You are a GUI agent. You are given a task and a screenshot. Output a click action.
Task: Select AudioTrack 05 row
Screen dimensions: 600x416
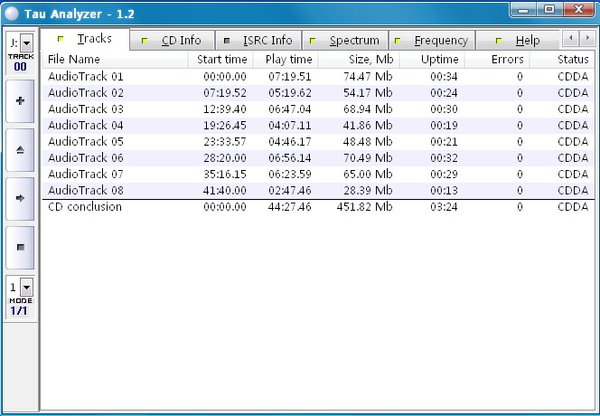tap(318, 142)
